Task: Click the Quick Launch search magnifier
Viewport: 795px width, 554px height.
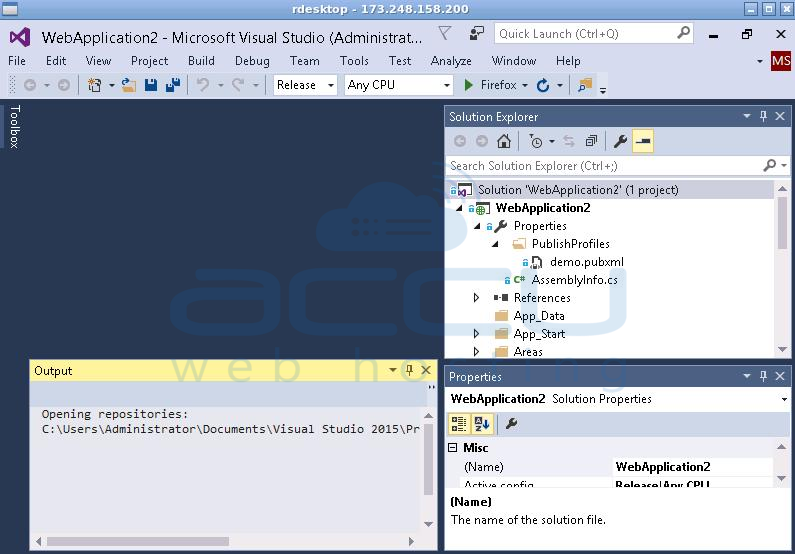Action: (x=683, y=33)
